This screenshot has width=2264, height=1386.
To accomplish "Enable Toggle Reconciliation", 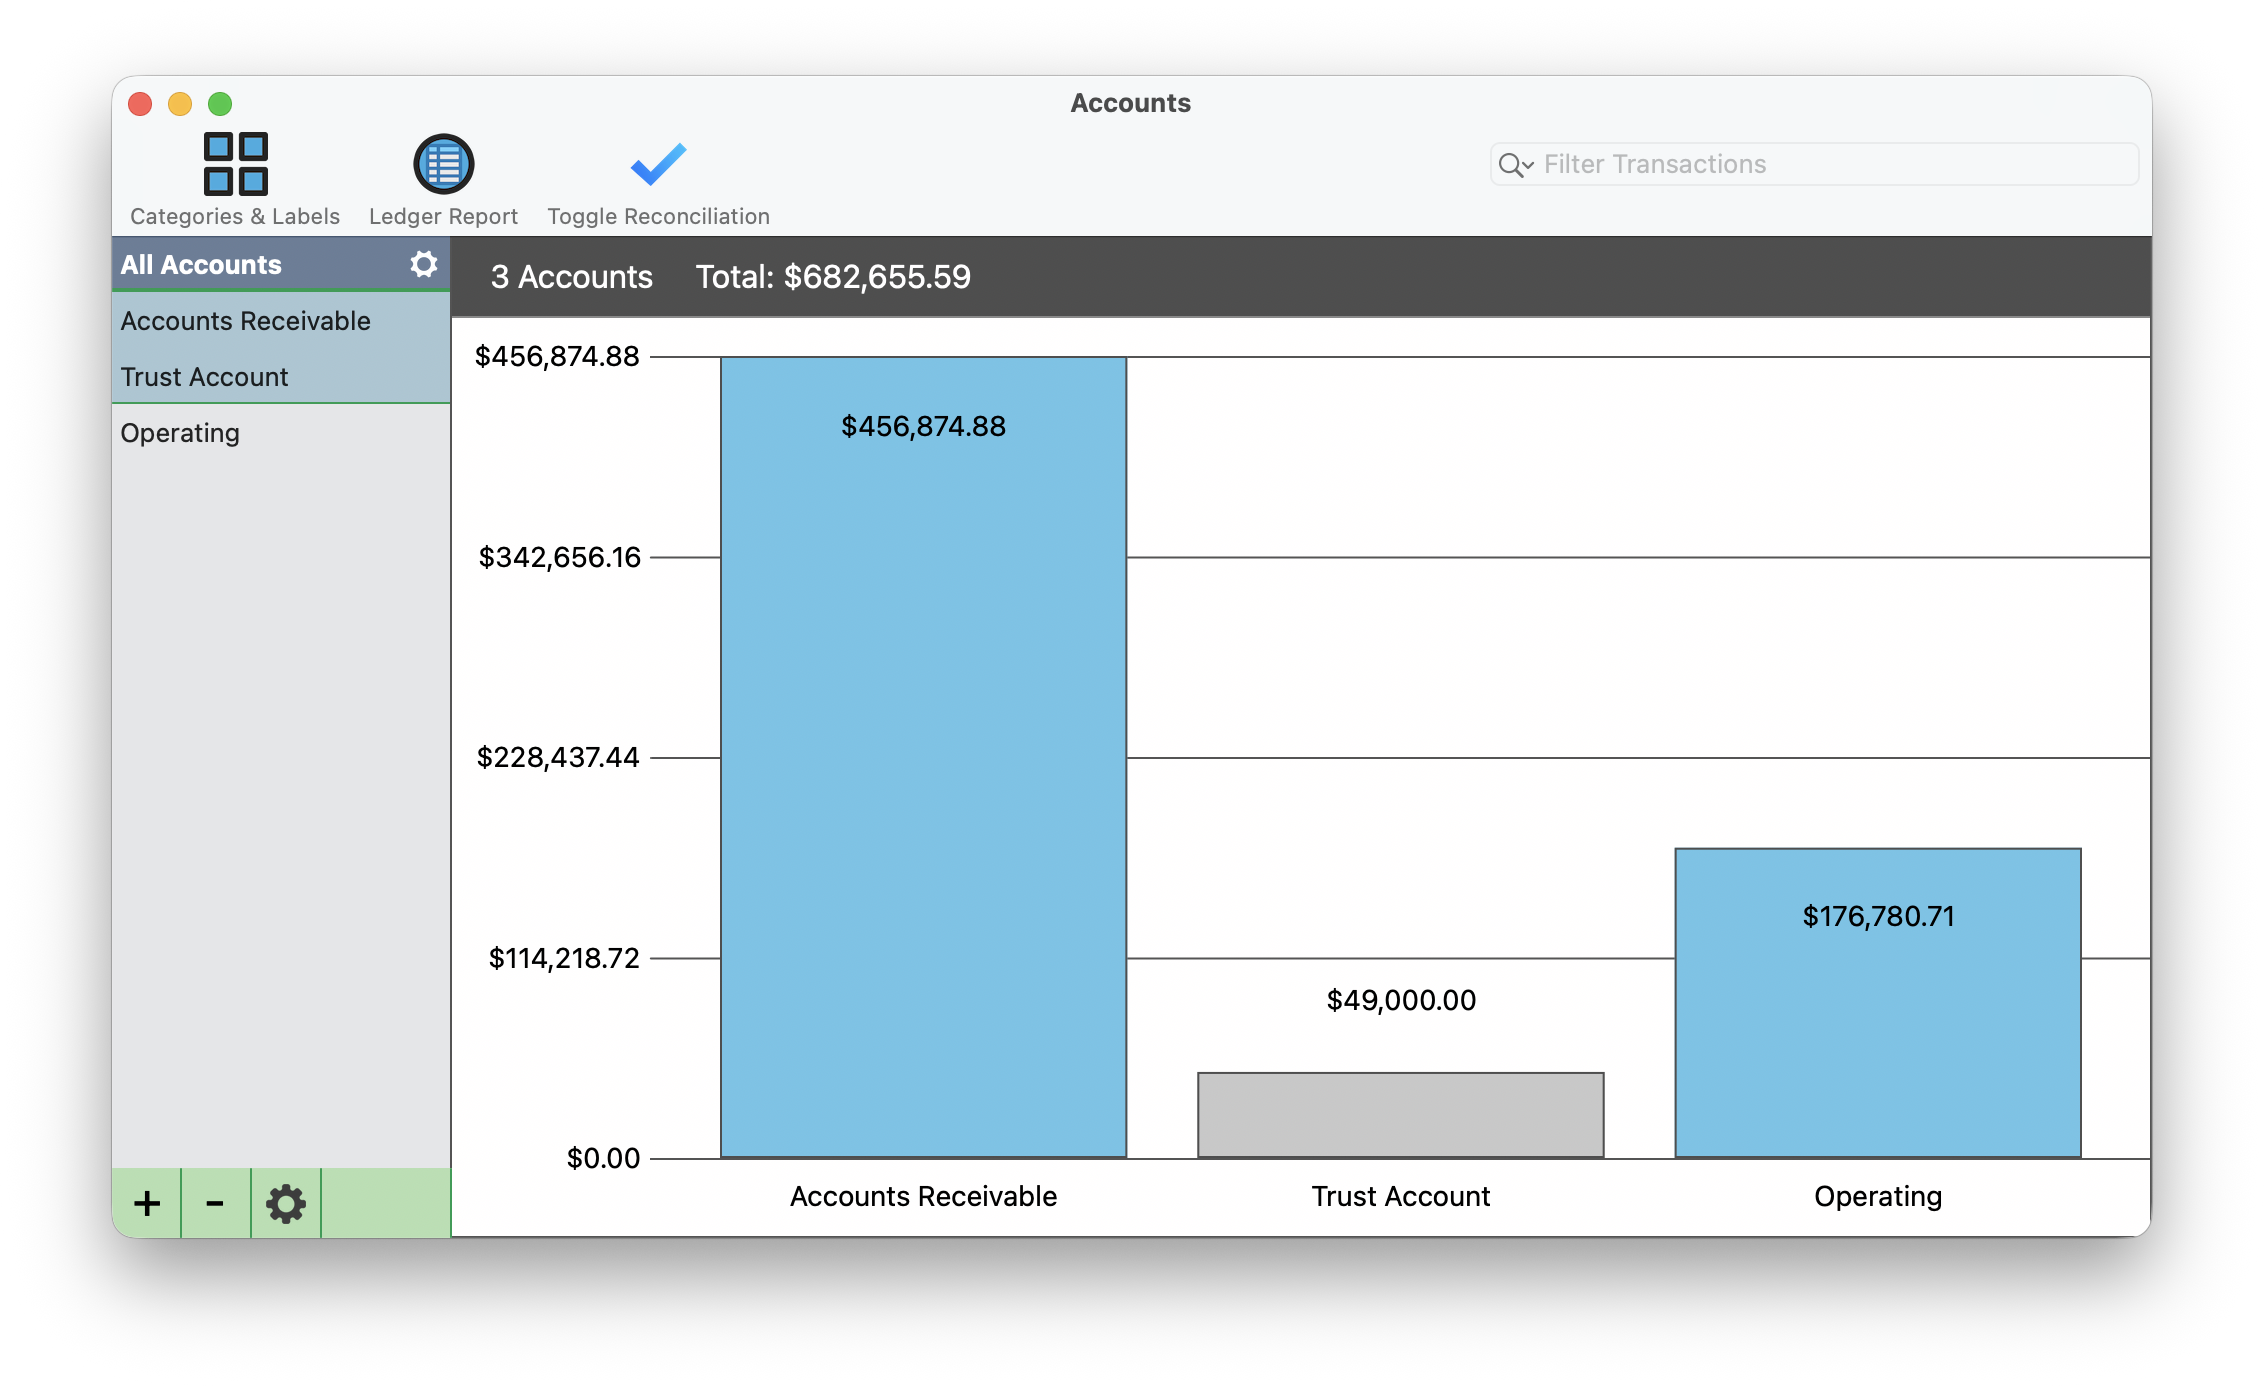I will point(657,180).
